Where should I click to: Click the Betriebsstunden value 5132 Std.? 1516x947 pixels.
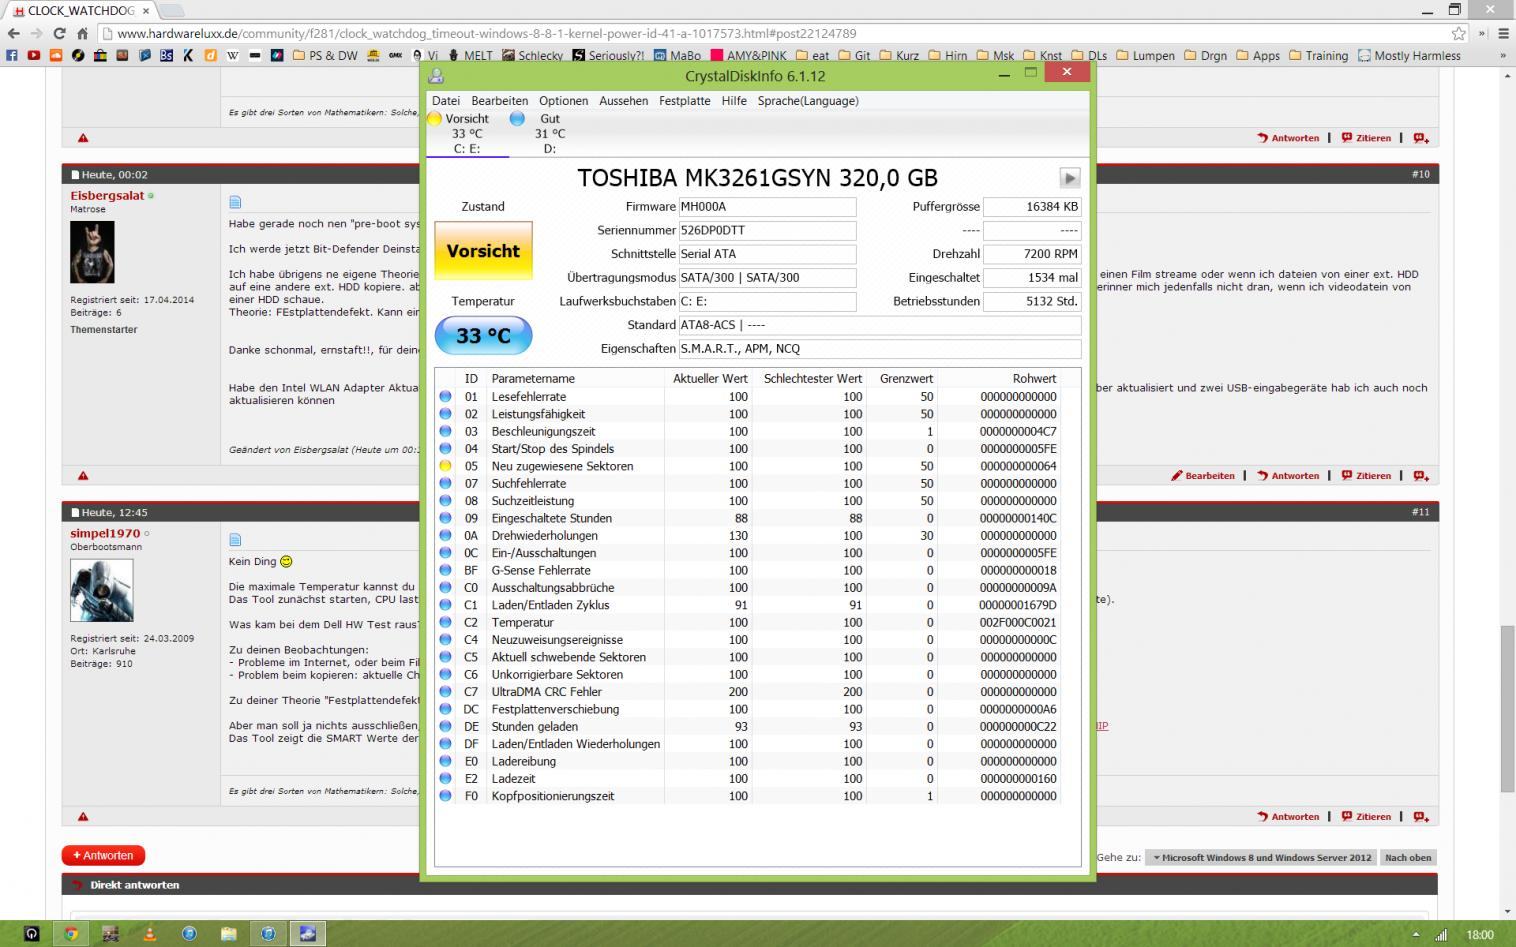pos(1032,301)
